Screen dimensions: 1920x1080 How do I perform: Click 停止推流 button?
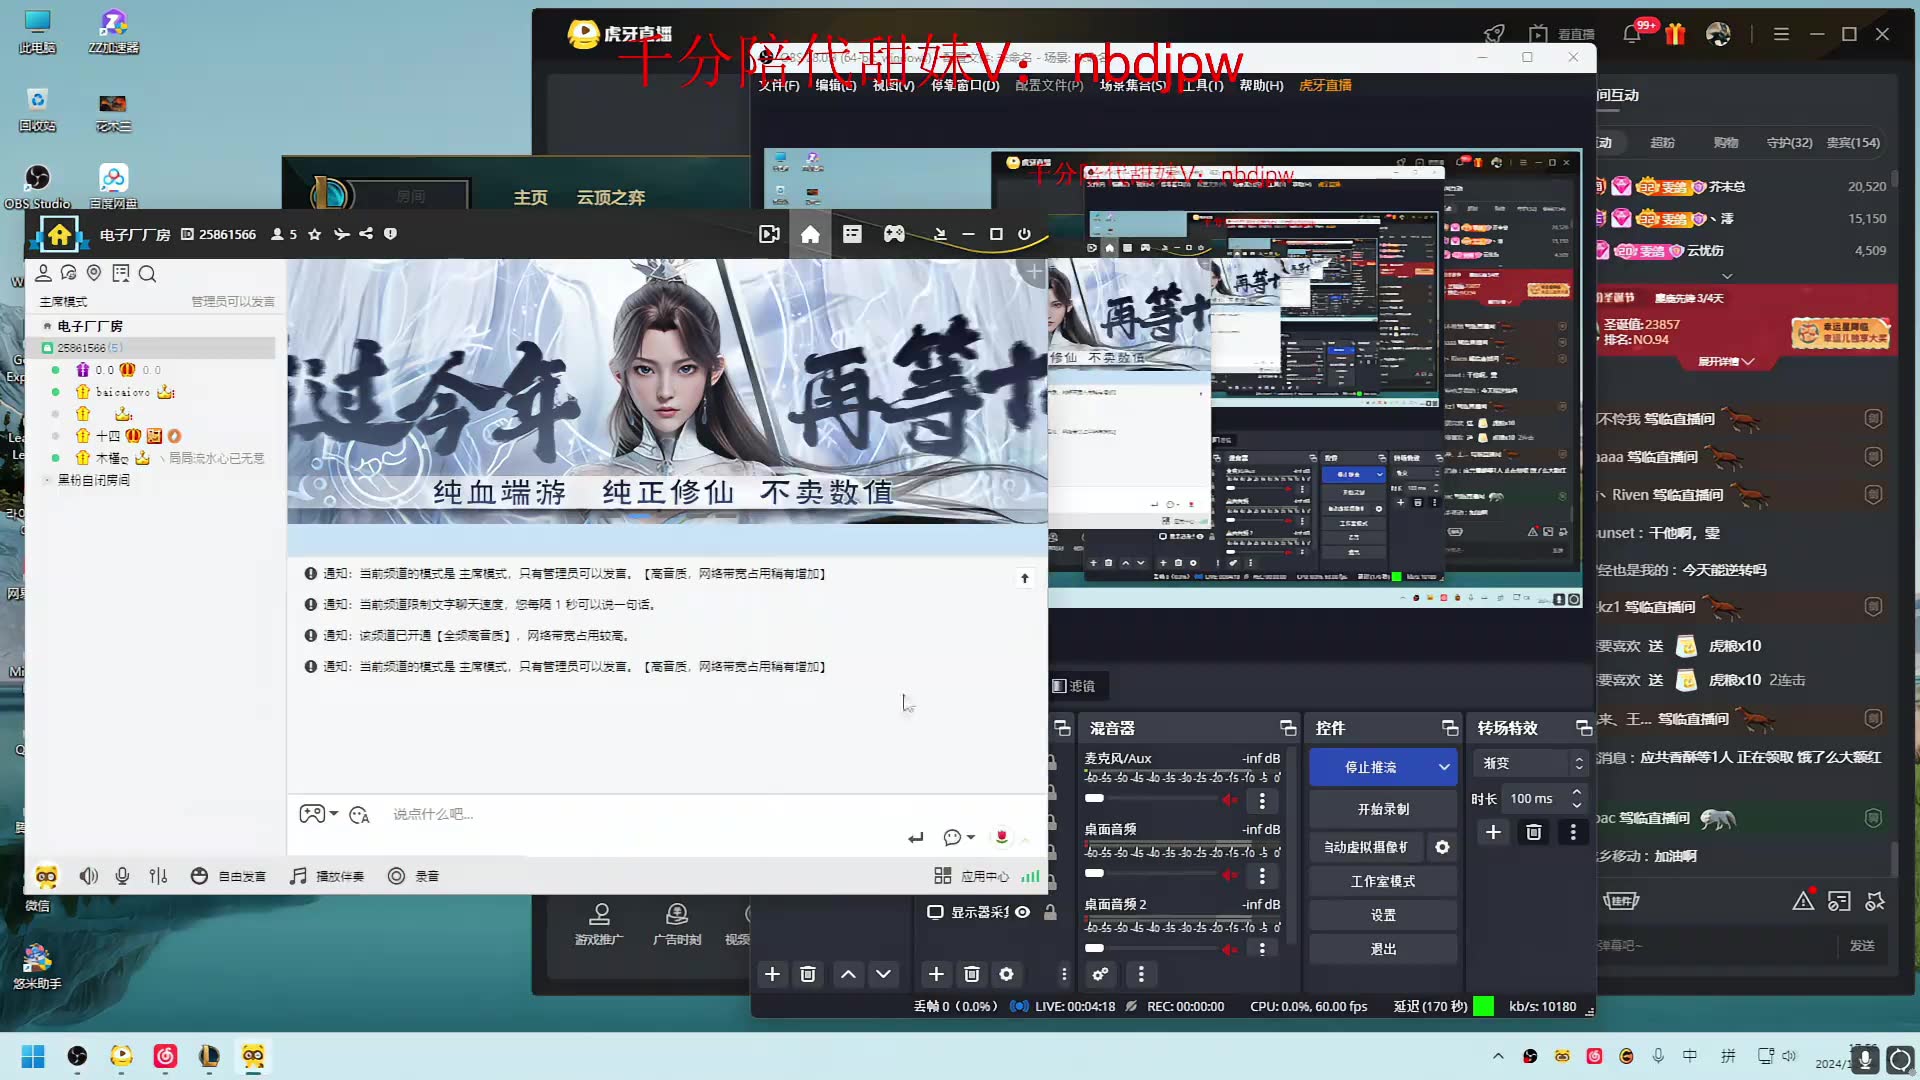[1370, 767]
